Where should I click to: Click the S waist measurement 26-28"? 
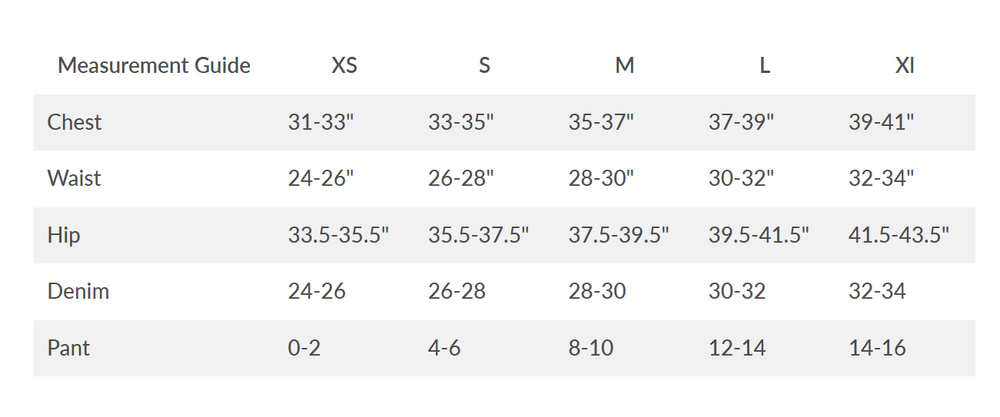pos(461,179)
